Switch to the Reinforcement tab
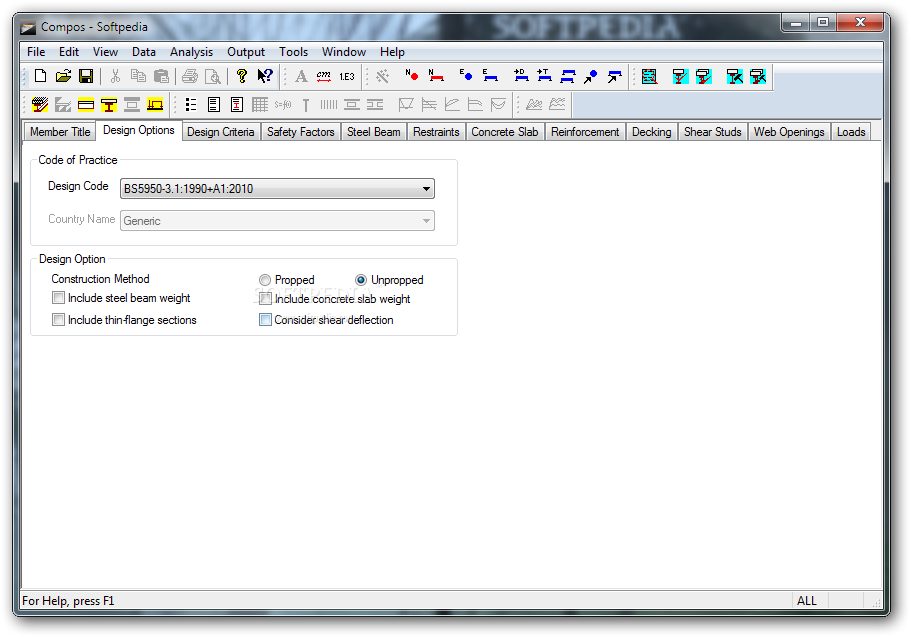 pos(585,132)
